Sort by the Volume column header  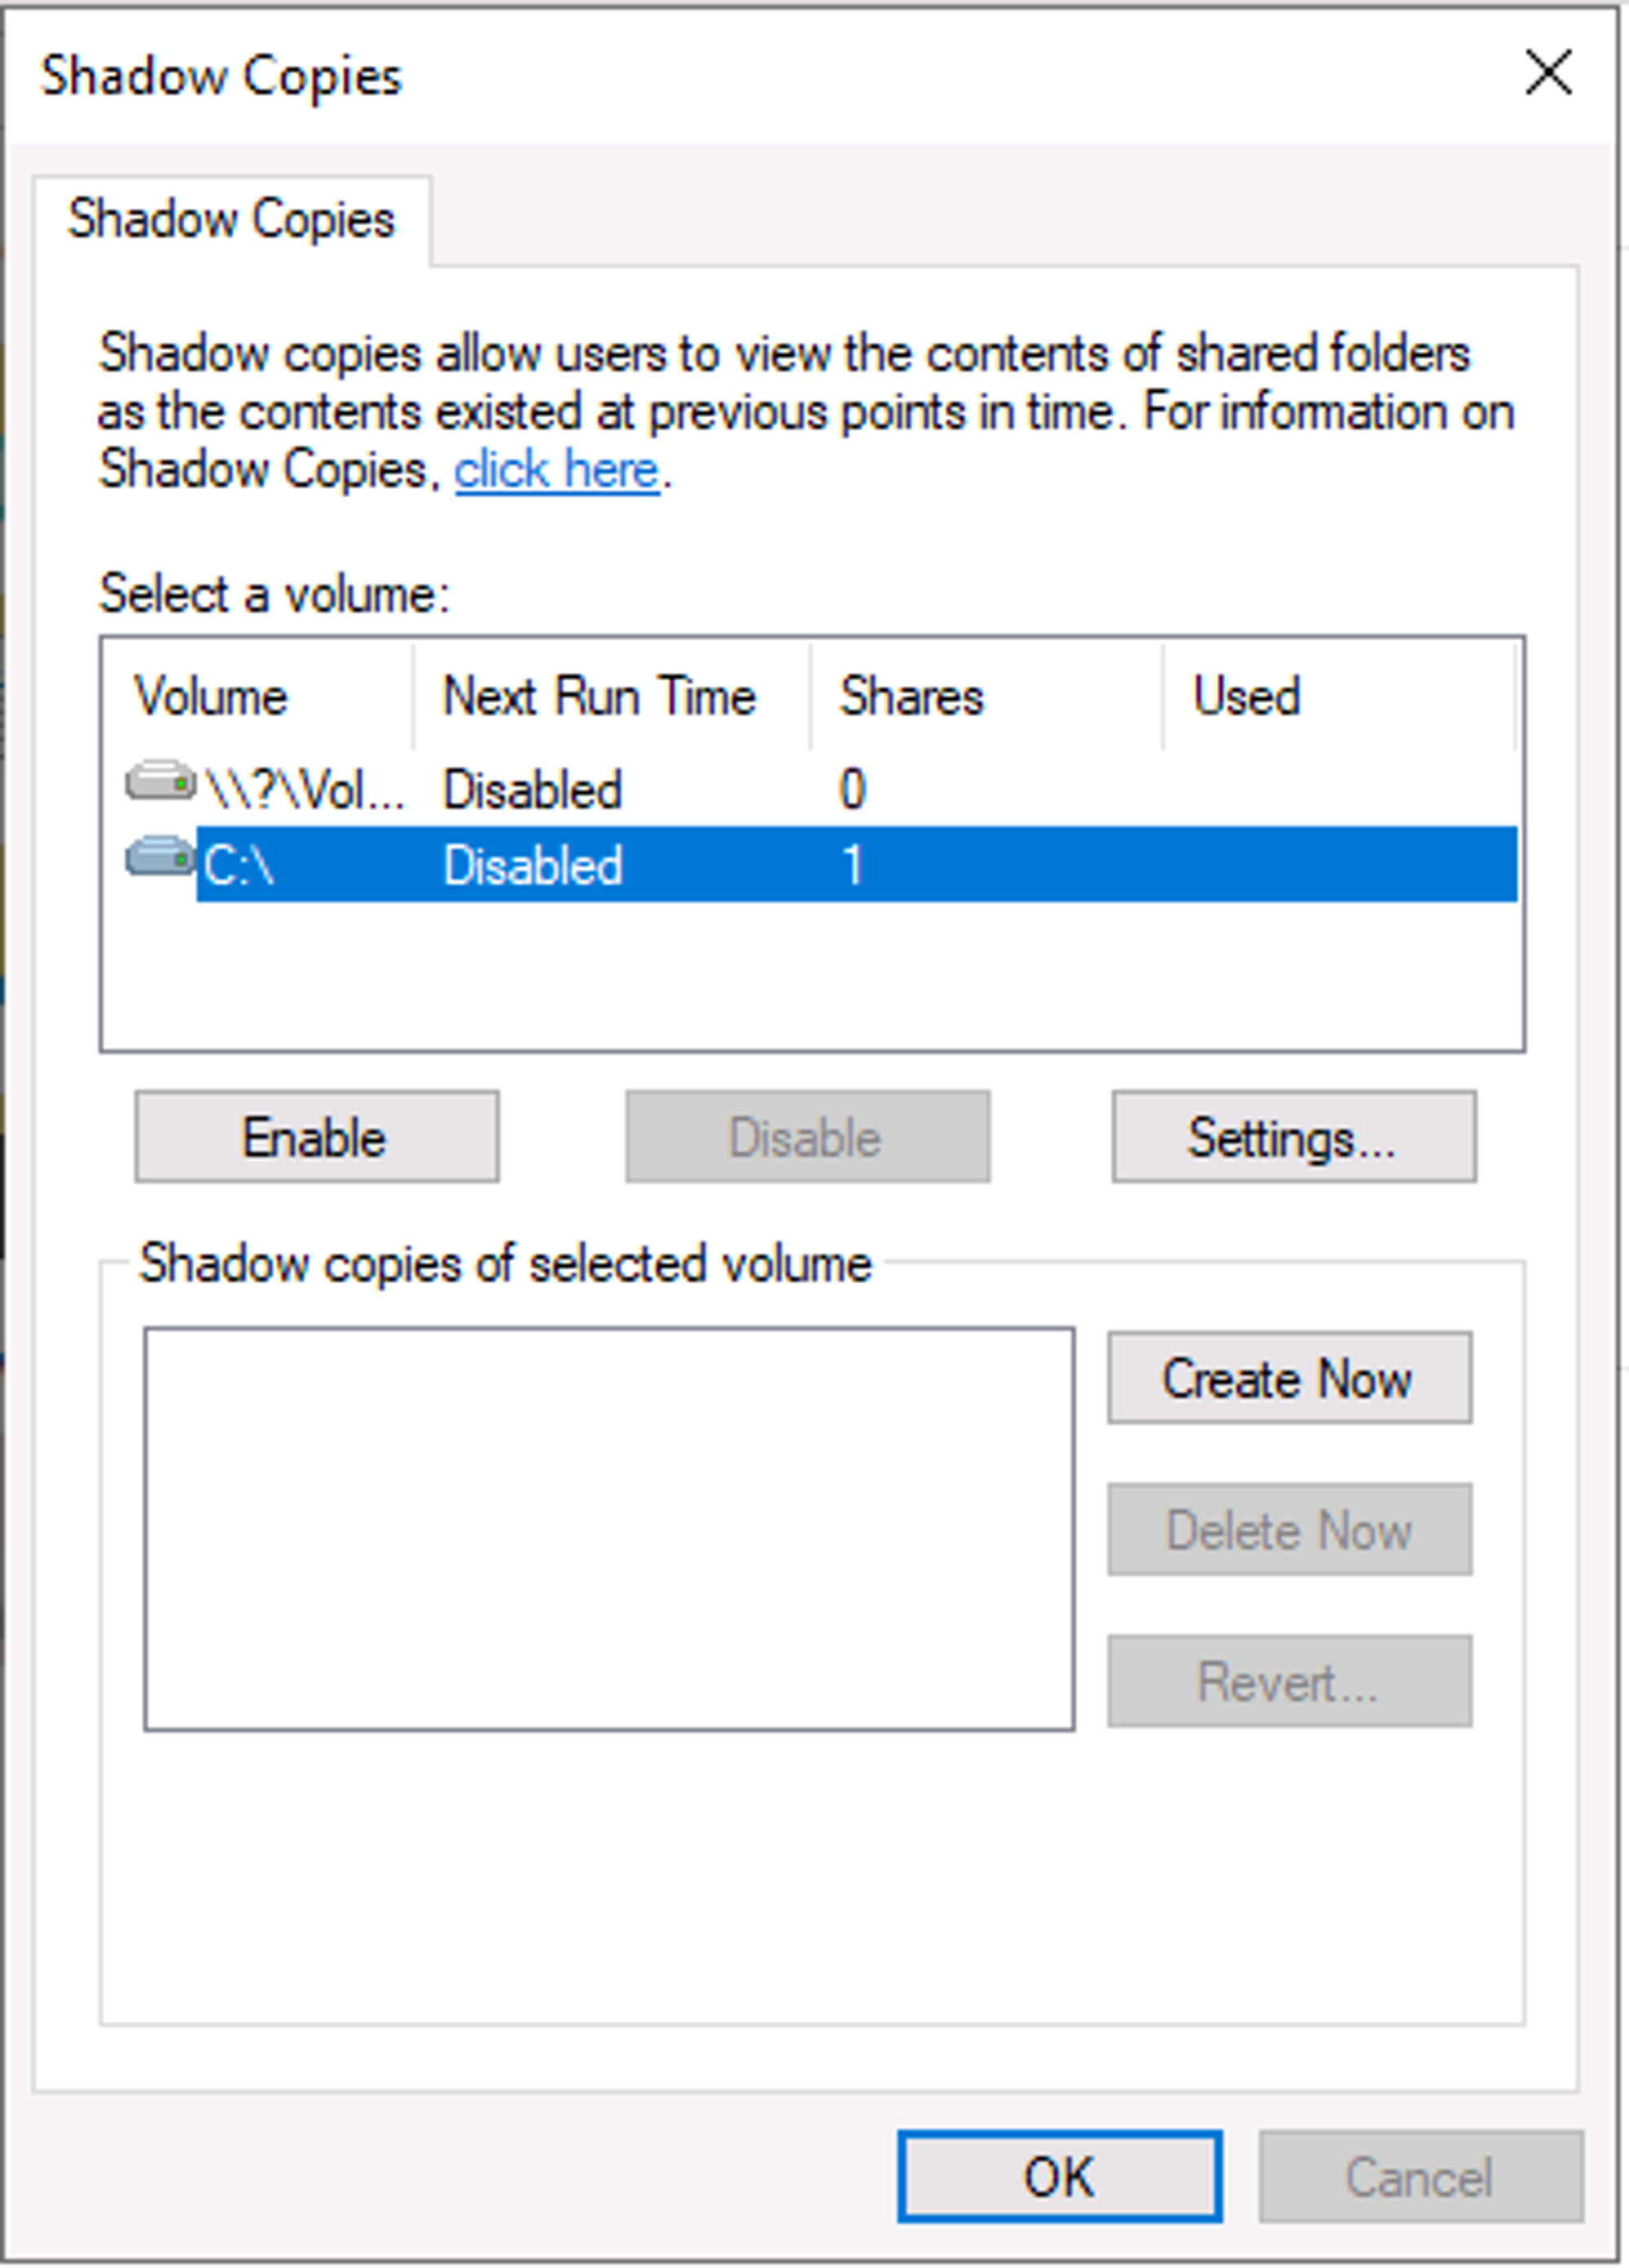pyautogui.click(x=211, y=697)
